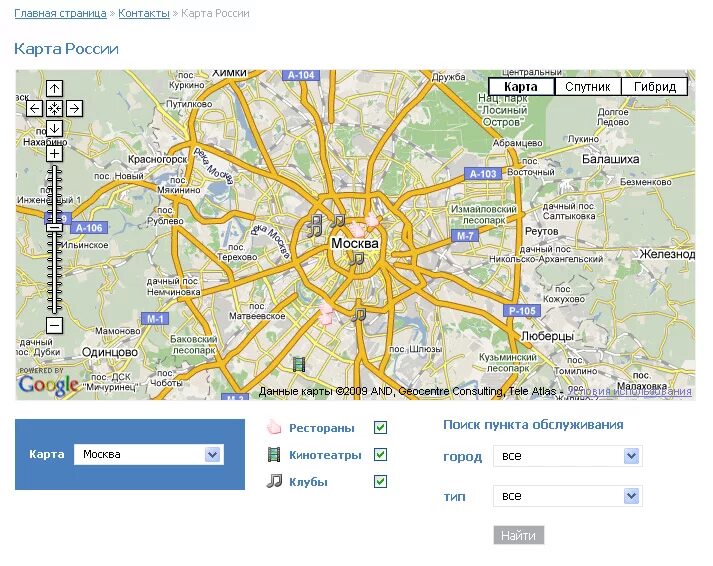Click the paired restaurant markers near Матвеевское
This screenshot has height=566, width=713.
pos(326,315)
